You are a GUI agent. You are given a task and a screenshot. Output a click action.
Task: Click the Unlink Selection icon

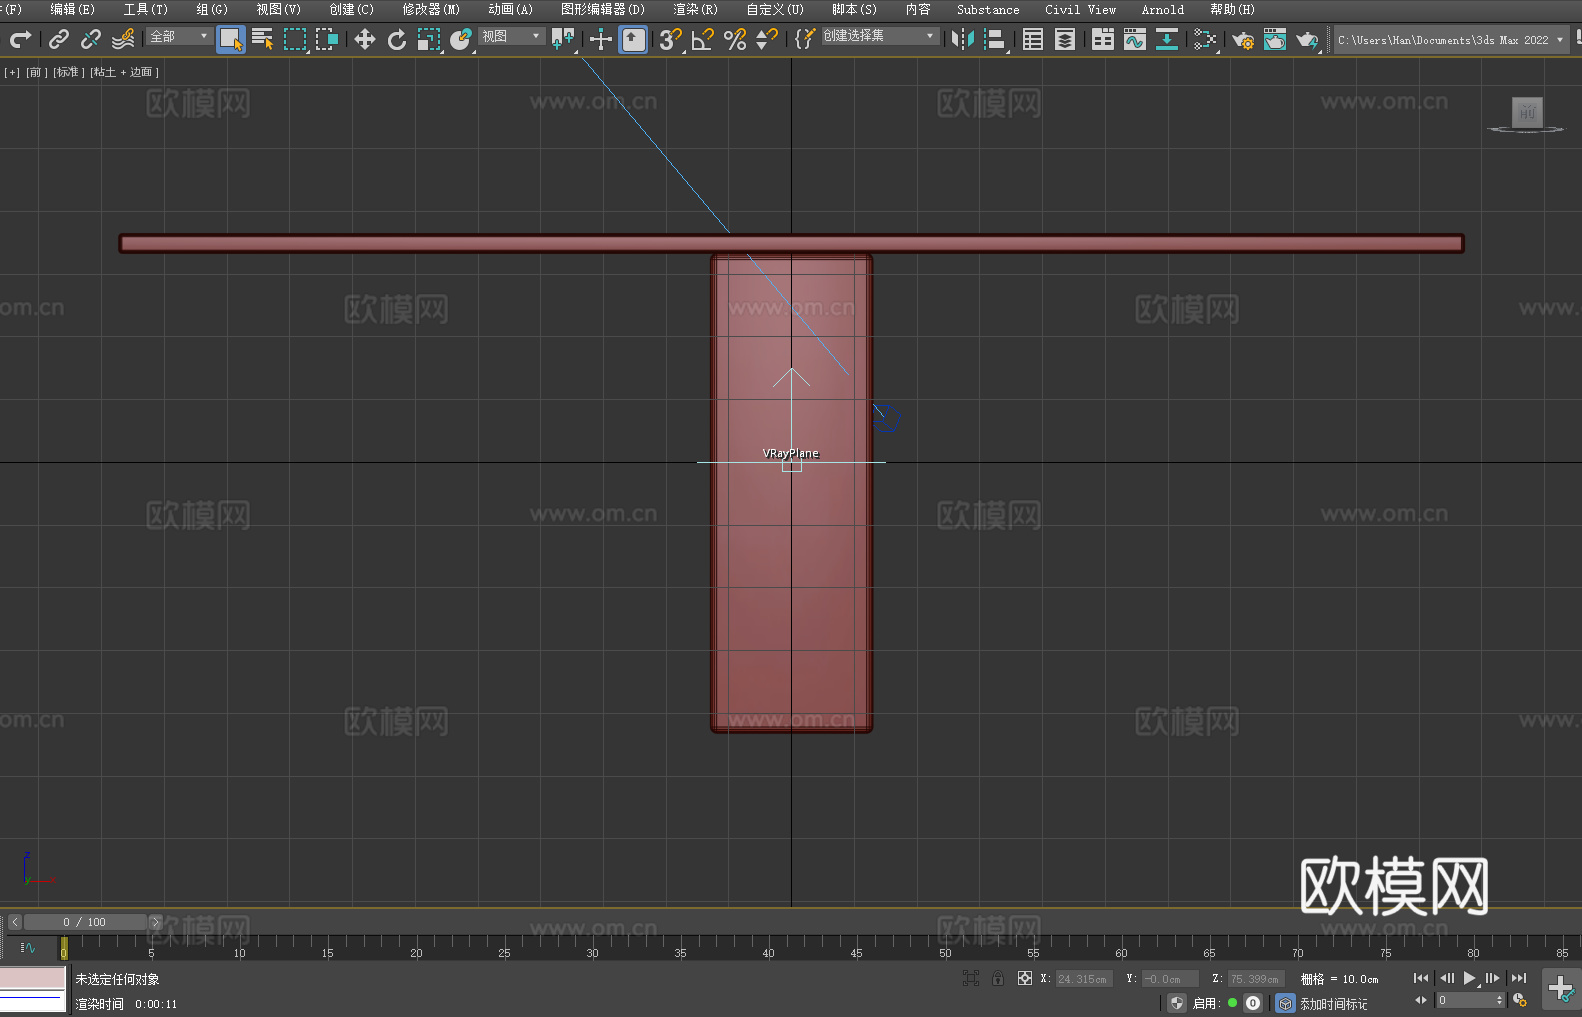pos(91,39)
